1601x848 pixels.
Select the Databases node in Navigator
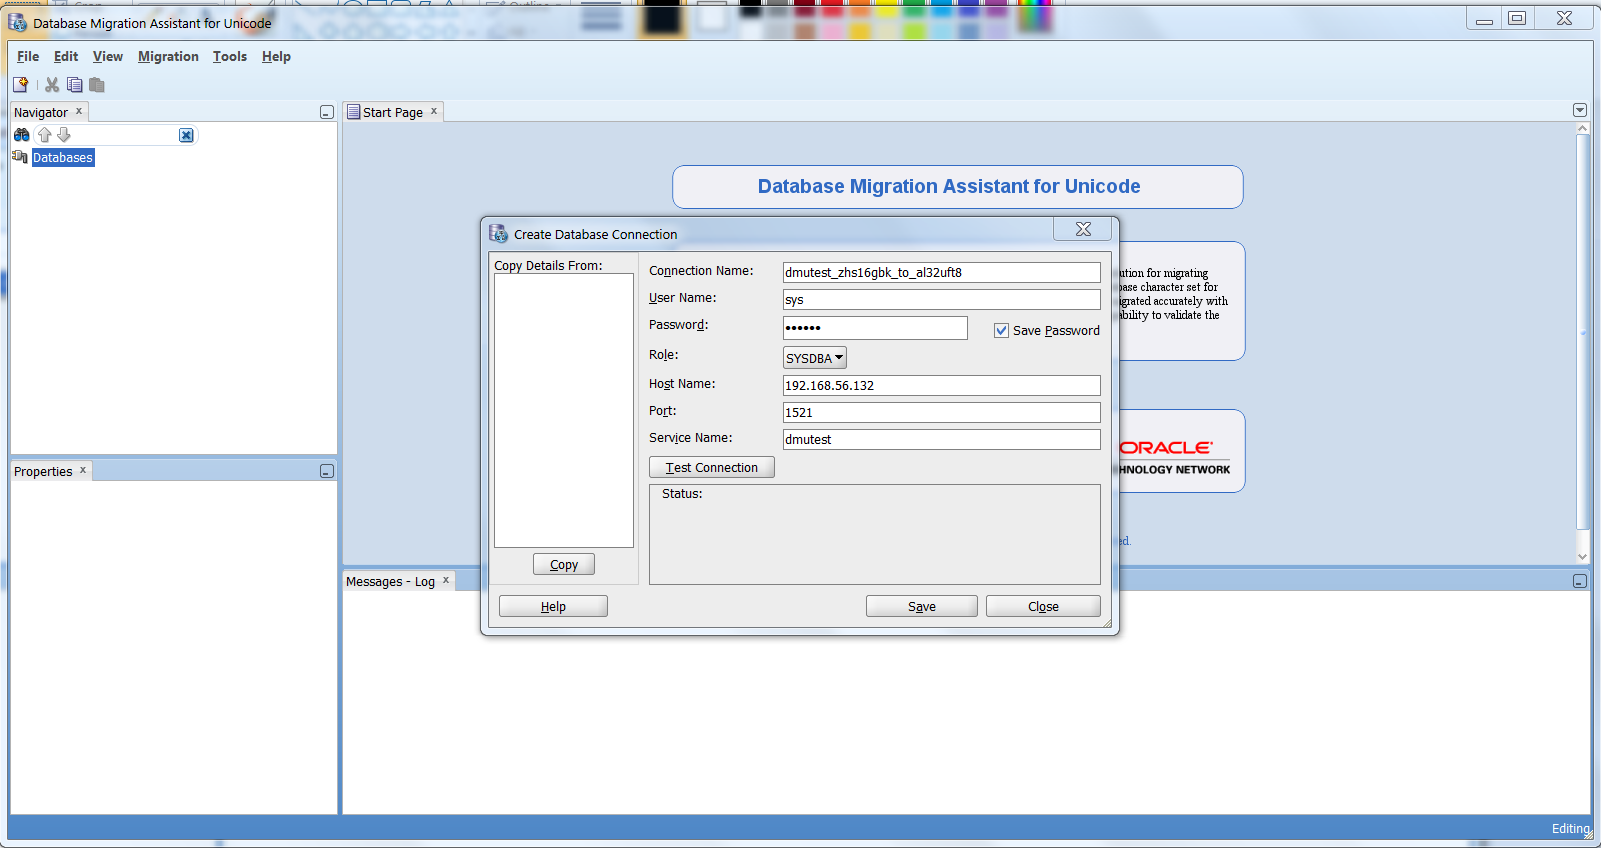(63, 158)
